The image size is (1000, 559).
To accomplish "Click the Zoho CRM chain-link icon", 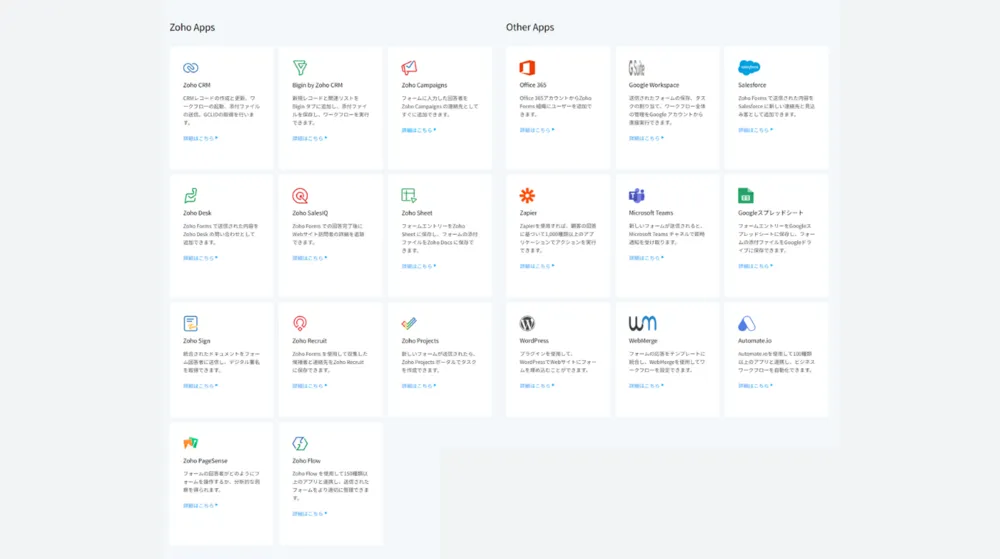I will pos(191,68).
